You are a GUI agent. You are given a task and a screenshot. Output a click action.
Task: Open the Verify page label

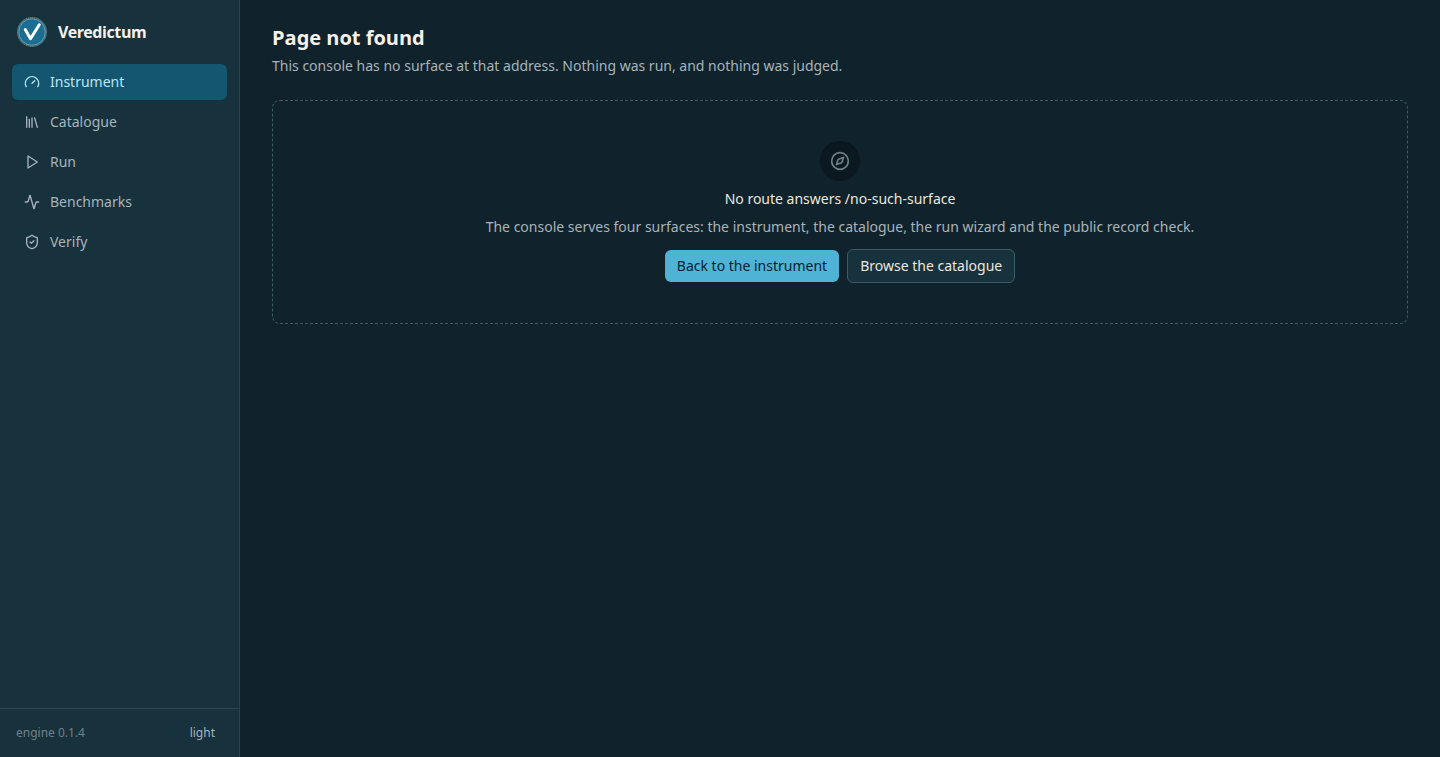click(69, 242)
